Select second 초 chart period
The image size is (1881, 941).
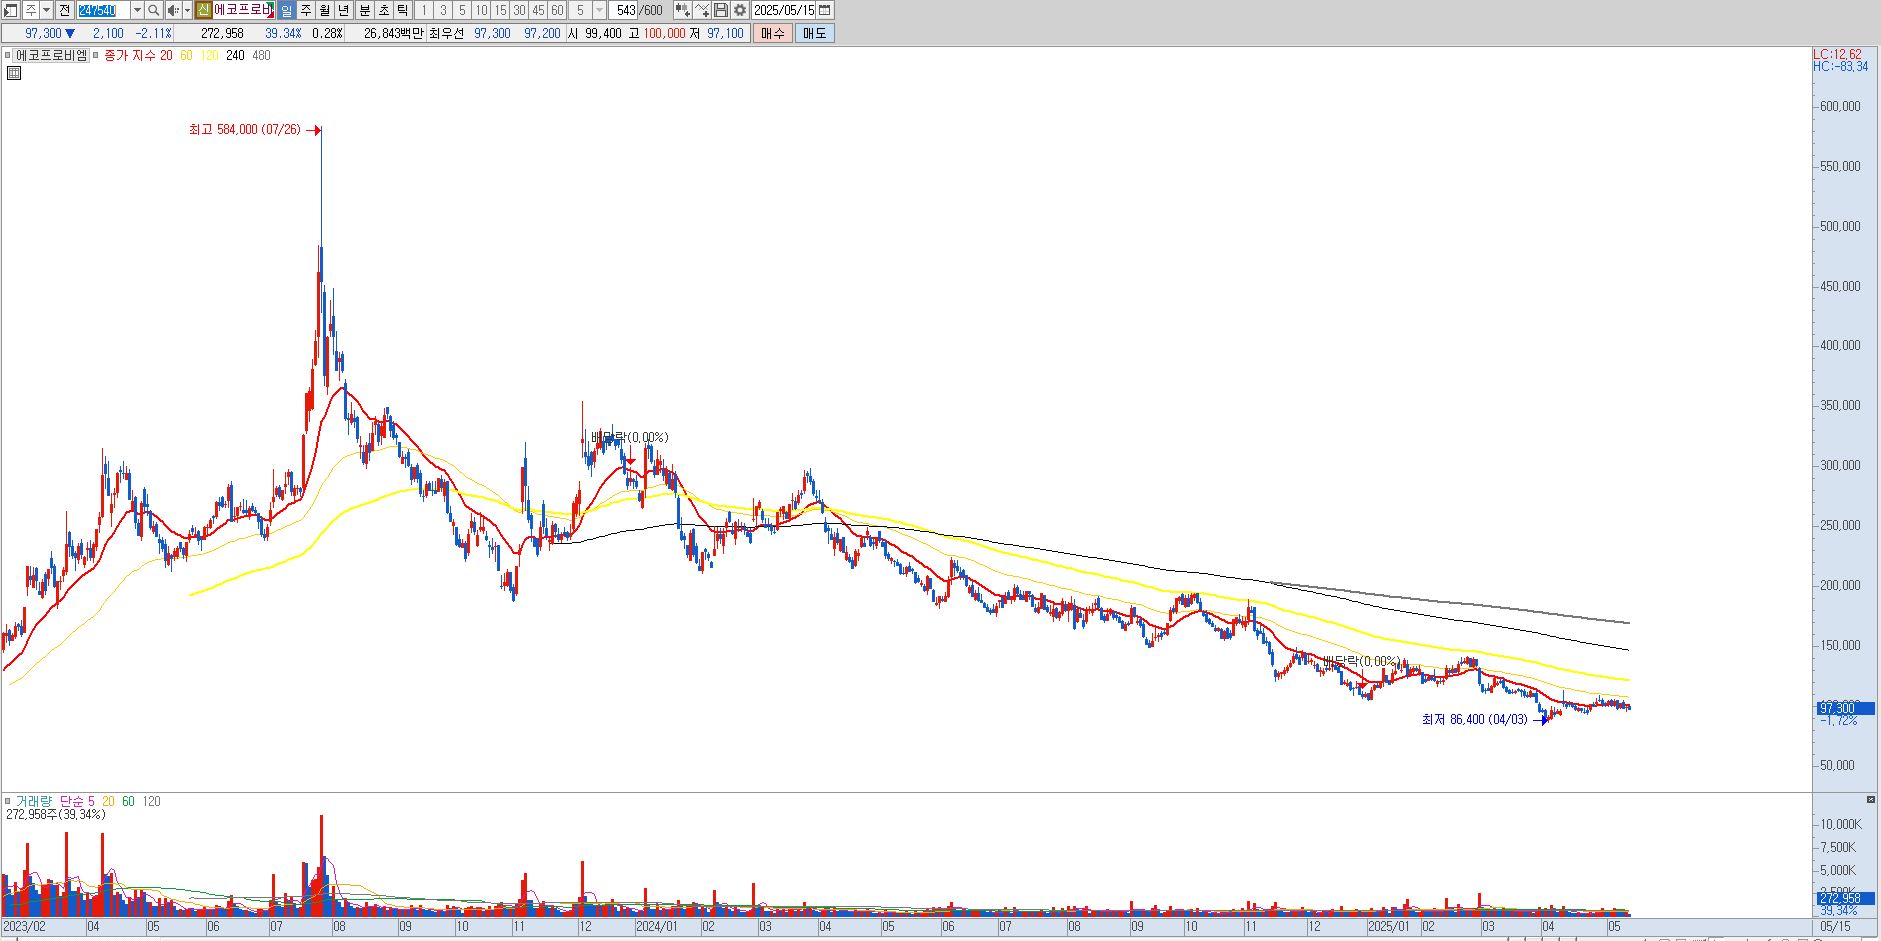384,10
